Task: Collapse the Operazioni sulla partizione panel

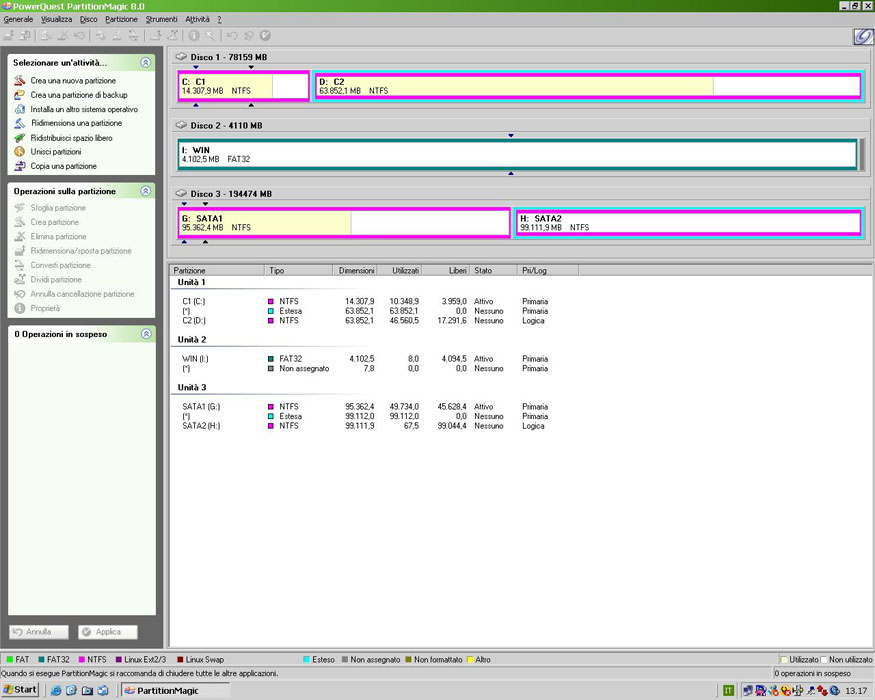Action: (146, 191)
